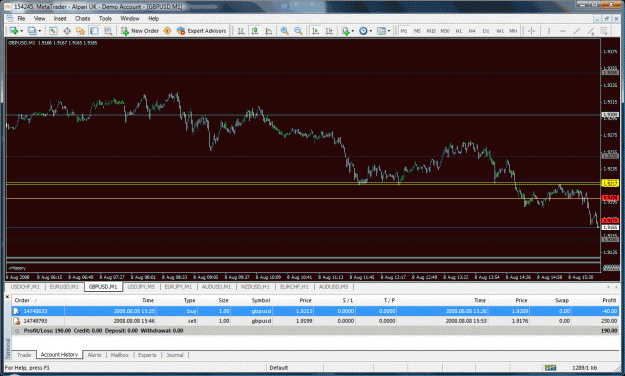Expand the Indicators dropdown arrow
Screen dimensions: 625x376
[353, 31]
